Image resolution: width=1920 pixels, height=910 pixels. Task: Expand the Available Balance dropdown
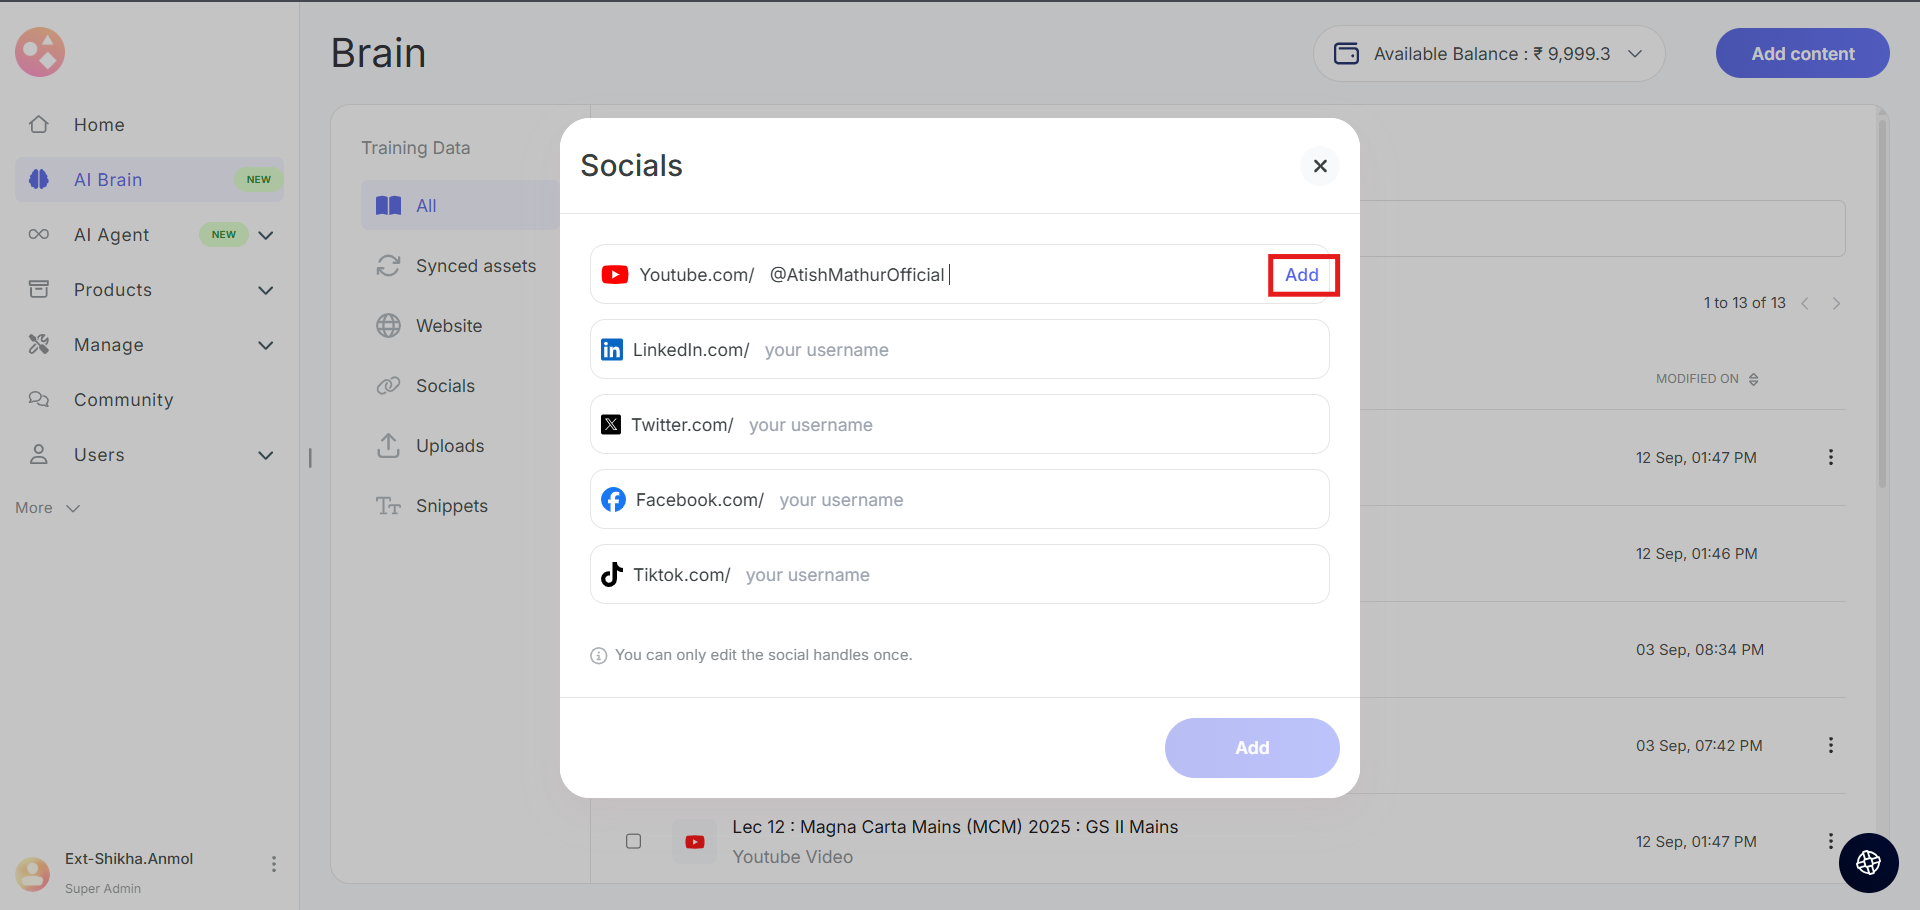1635,54
